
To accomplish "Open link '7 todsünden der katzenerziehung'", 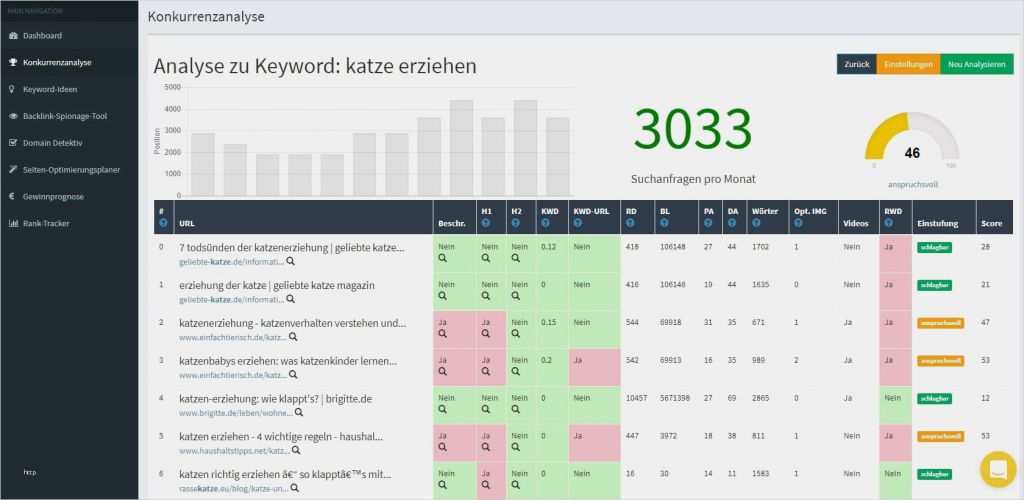I will pyautogui.click(x=291, y=248).
